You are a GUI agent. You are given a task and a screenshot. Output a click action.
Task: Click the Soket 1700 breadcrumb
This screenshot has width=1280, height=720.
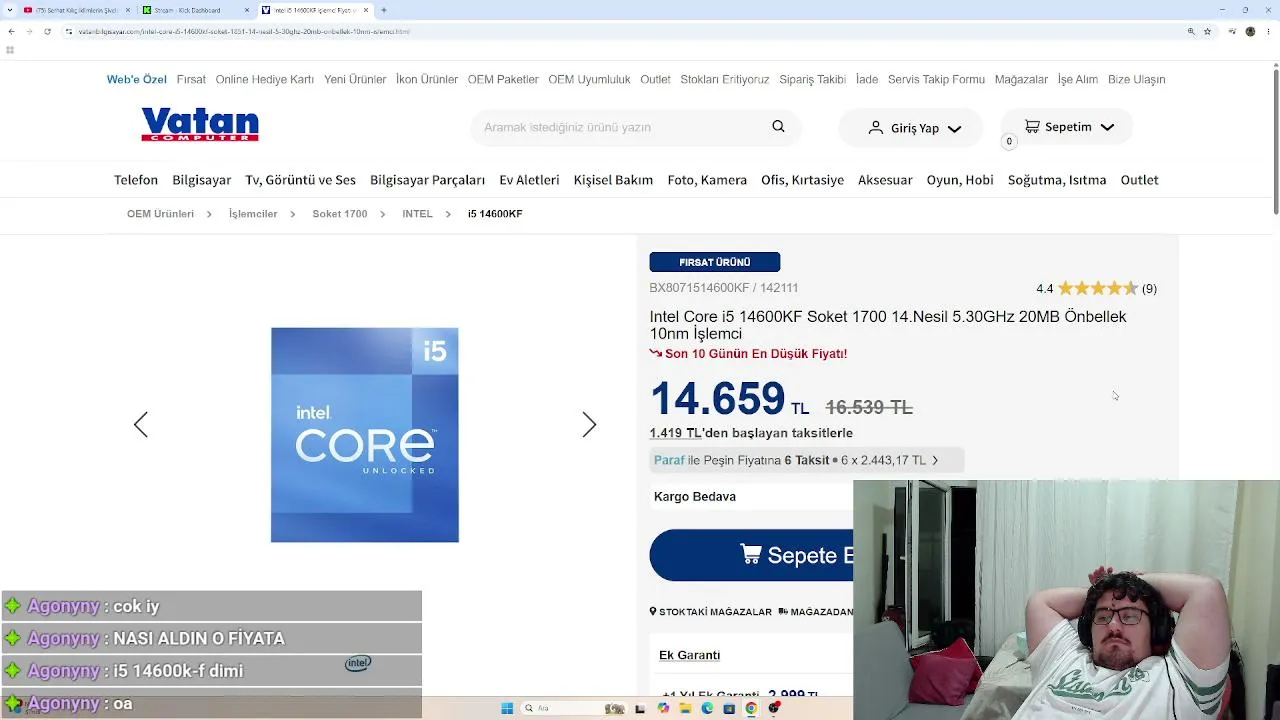point(340,214)
